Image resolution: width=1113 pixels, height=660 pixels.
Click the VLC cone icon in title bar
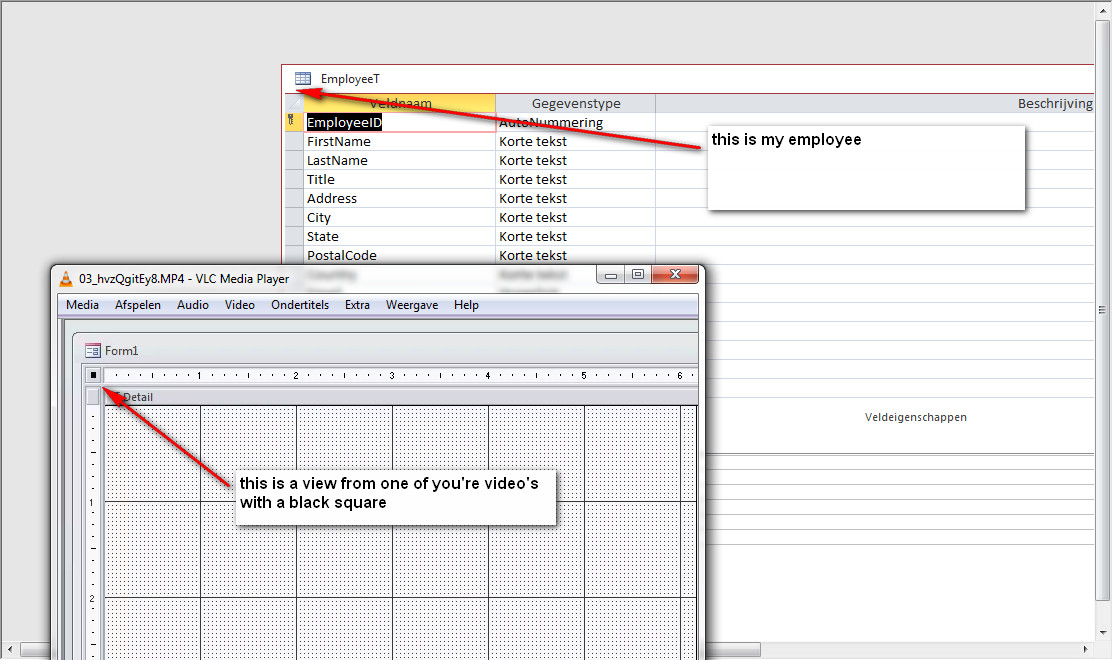point(66,279)
